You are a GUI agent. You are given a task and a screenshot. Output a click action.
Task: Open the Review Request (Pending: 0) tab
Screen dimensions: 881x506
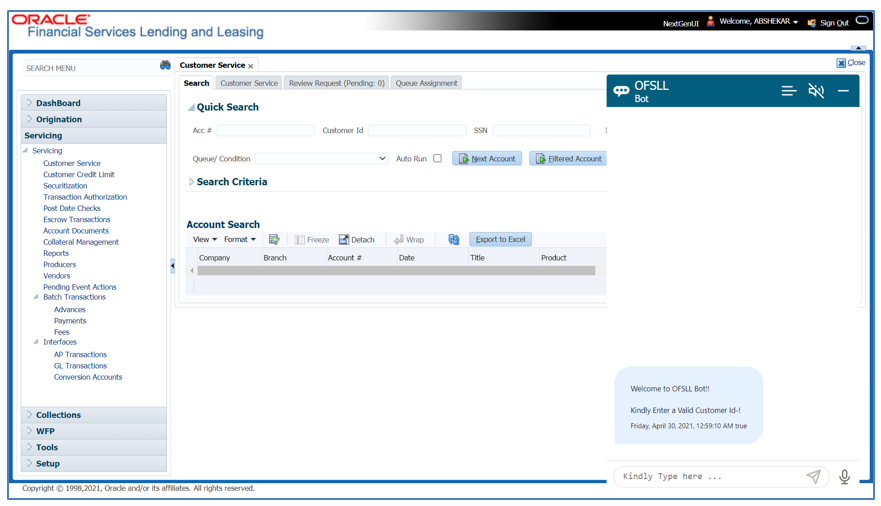point(337,83)
